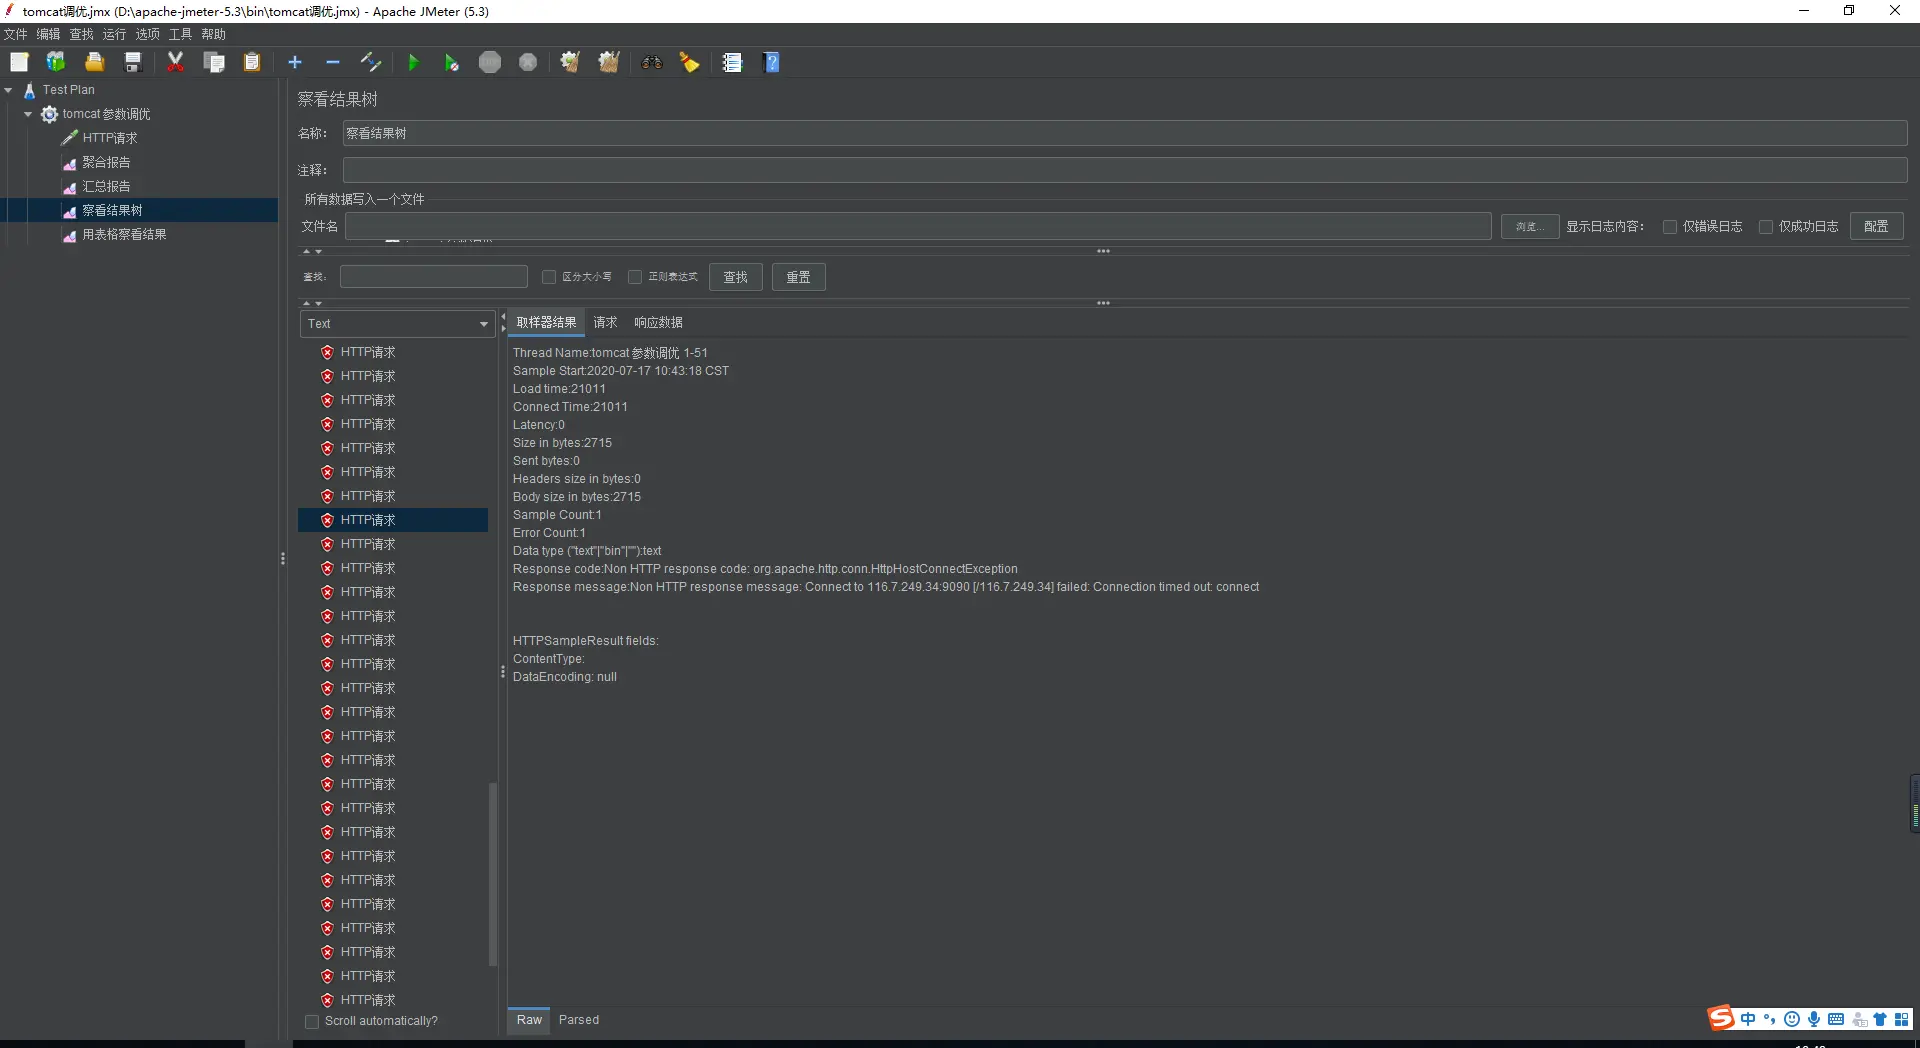Collapse all nodes with the minus icon
This screenshot has width=1920, height=1048.
(333, 62)
